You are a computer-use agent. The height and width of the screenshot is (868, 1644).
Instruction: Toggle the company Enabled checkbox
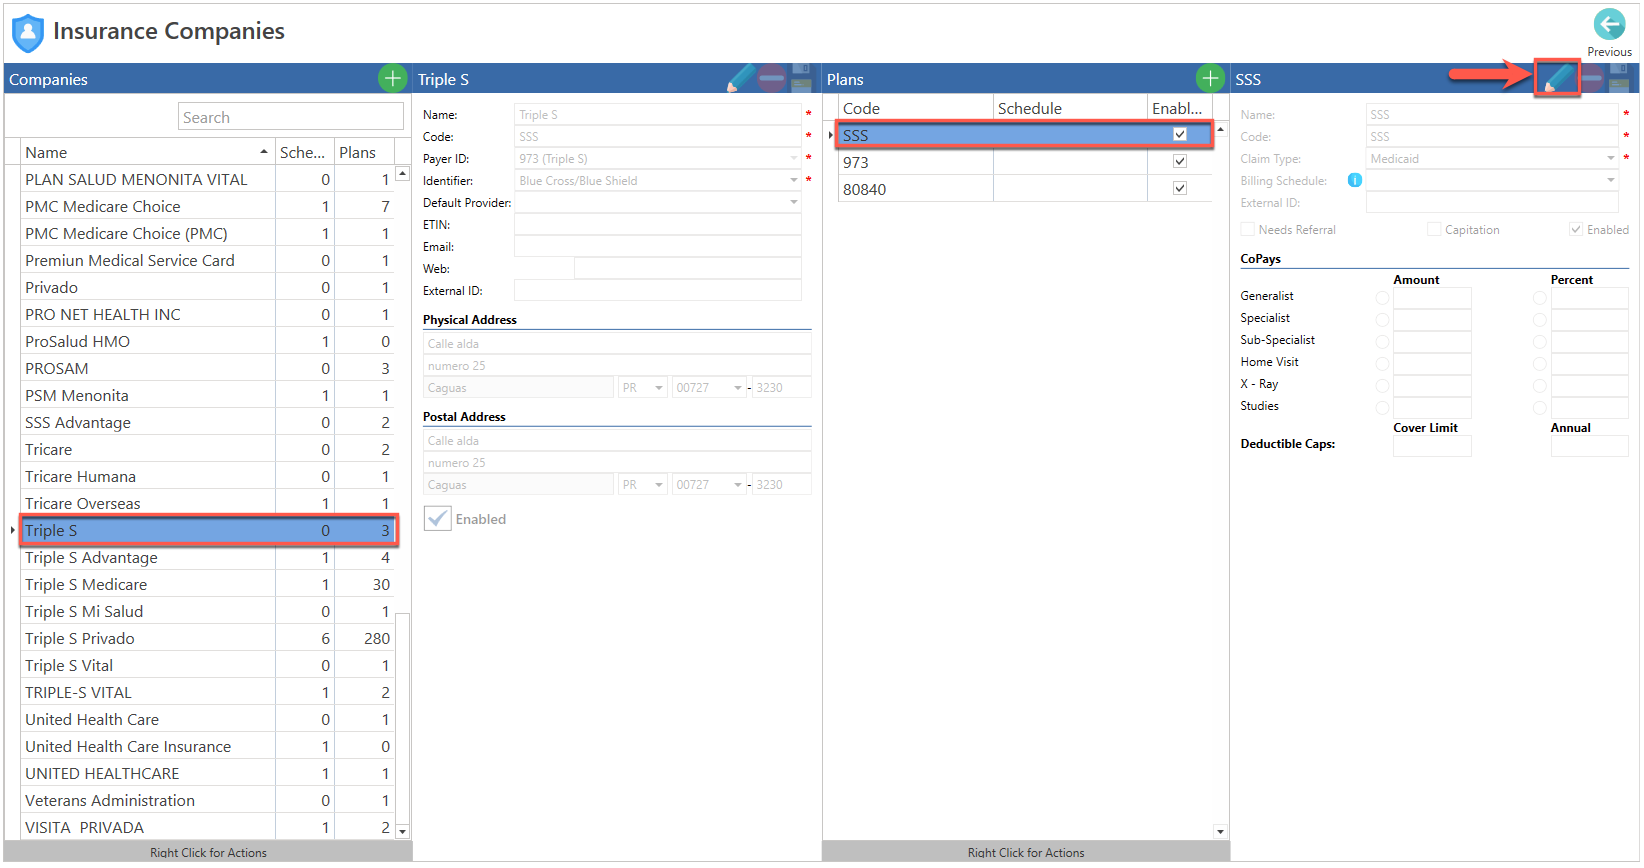(x=437, y=518)
